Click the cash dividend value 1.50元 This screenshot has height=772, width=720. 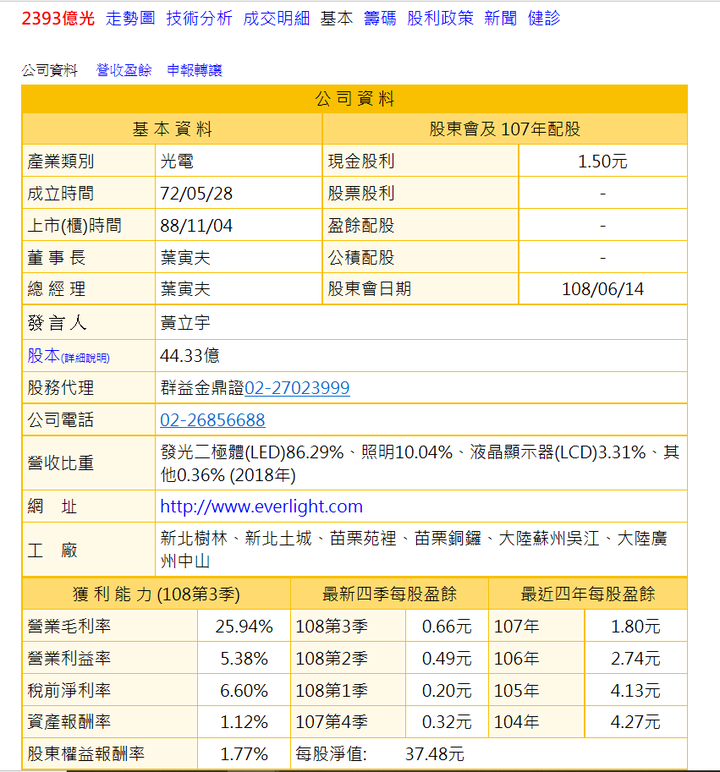coord(602,161)
